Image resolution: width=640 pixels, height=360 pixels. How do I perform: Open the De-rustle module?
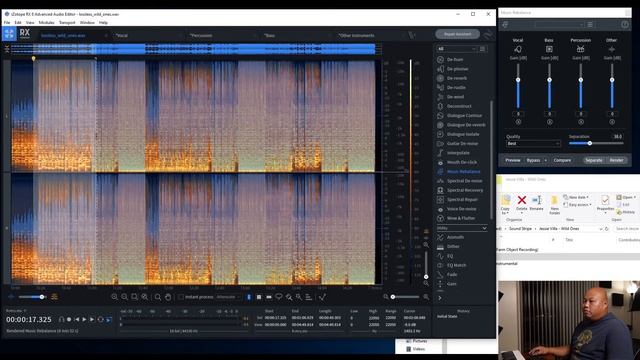456,88
